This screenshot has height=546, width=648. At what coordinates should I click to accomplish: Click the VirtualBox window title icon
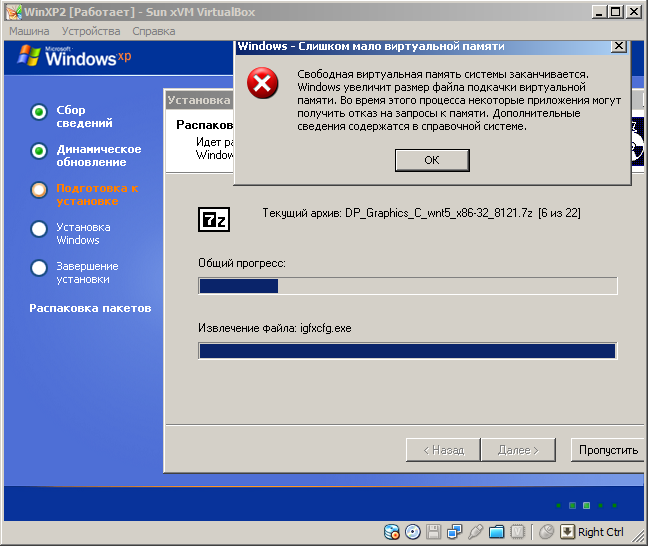14,12
